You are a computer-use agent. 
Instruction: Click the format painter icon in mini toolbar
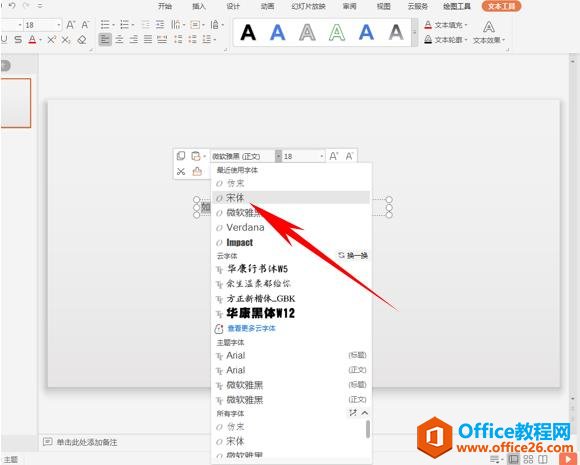(x=197, y=171)
